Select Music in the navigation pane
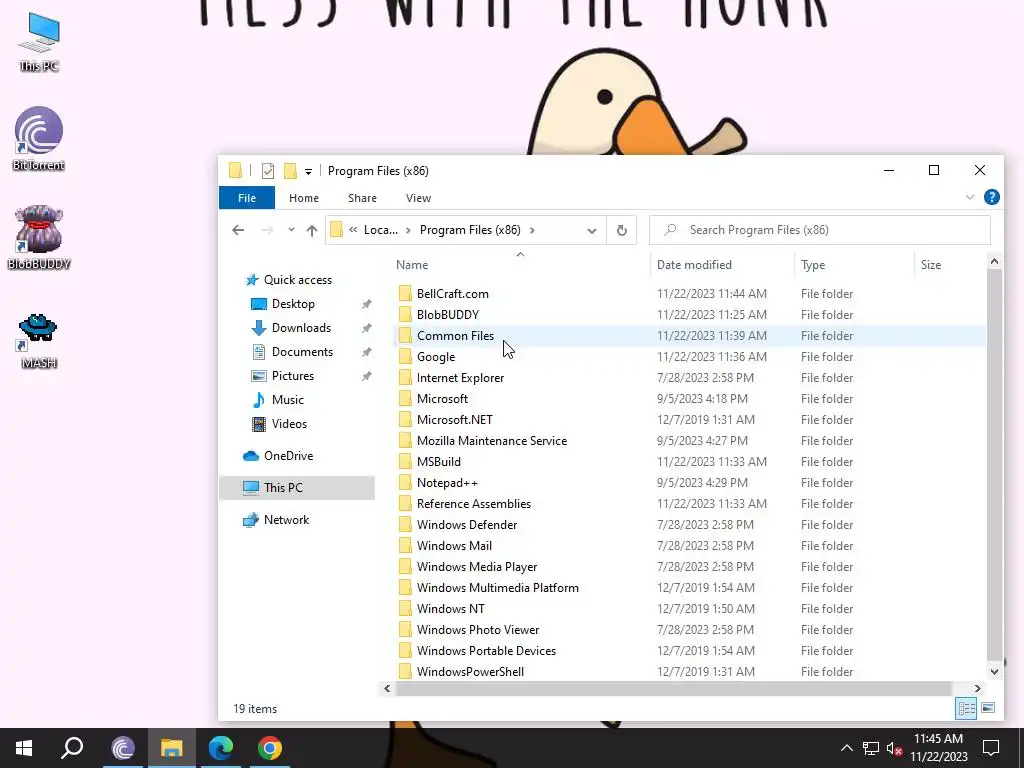 pos(287,400)
